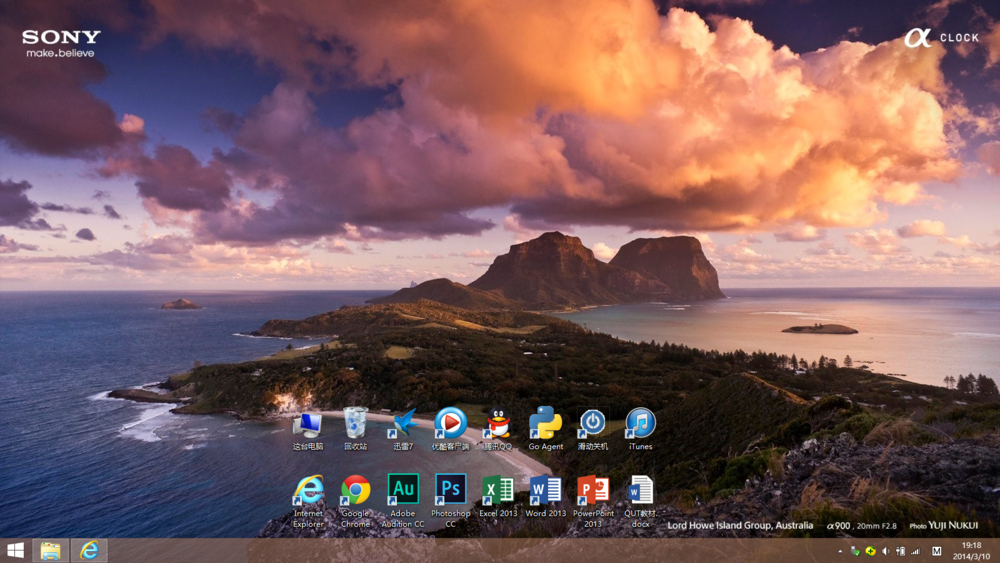
Task: Select the Photoshop CC shortcut
Action: tap(450, 501)
